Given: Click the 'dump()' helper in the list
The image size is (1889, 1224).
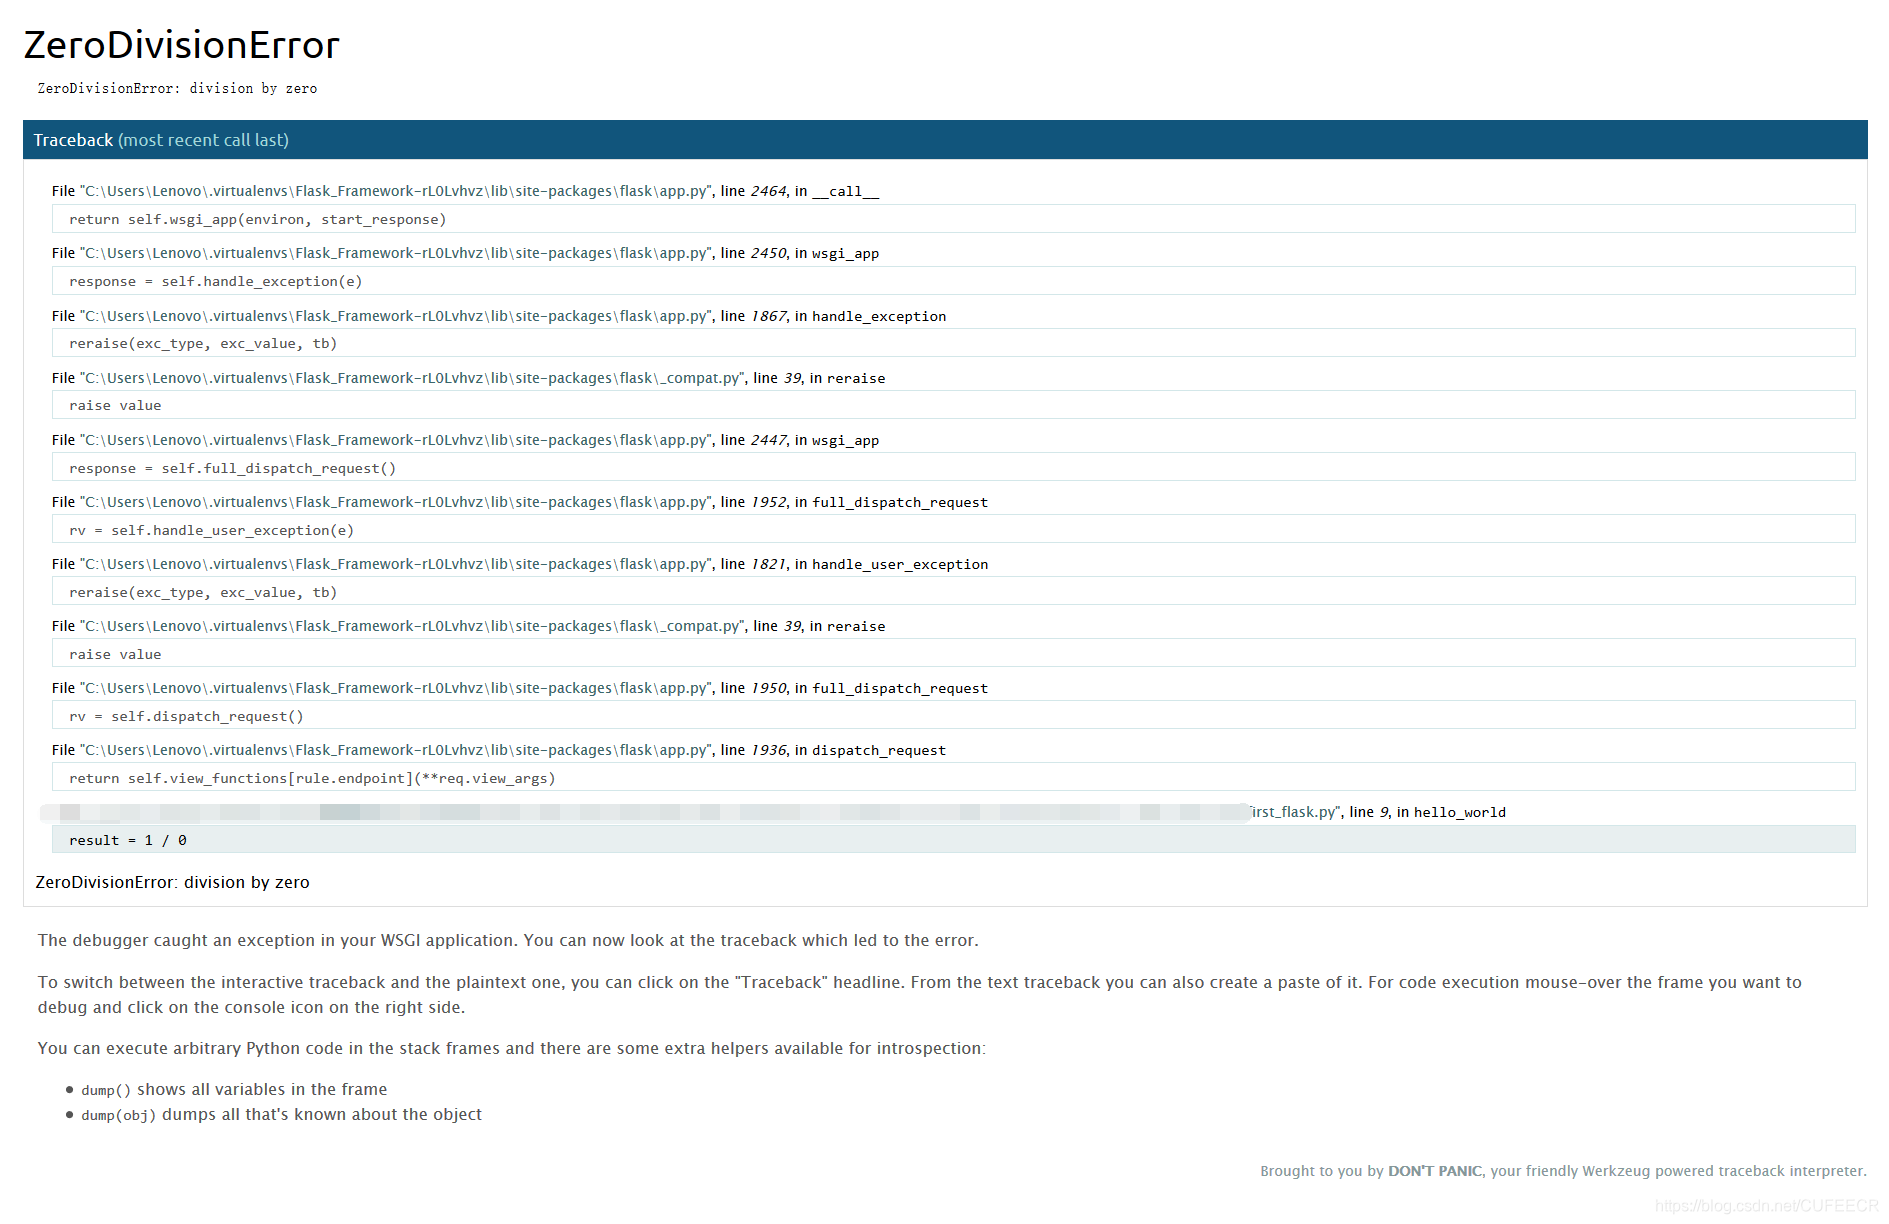Looking at the screenshot, I should [106, 1090].
